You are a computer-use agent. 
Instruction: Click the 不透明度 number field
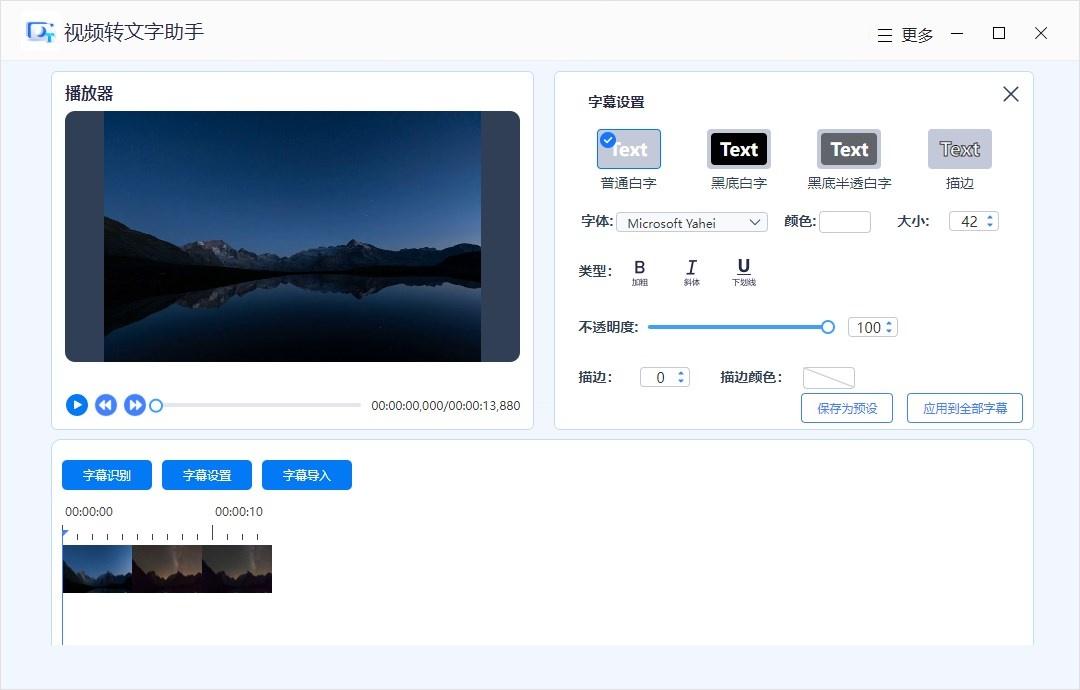pyautogui.click(x=868, y=327)
